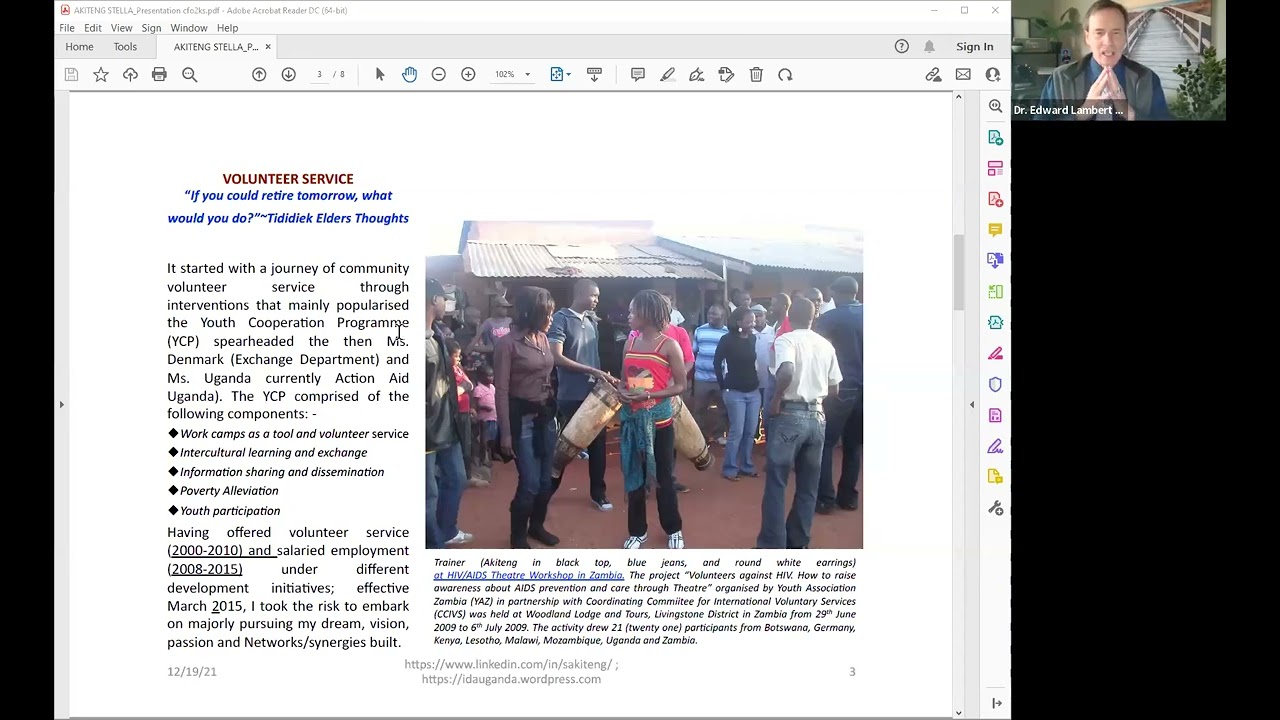Zoom out with the minus icon
This screenshot has width=1280, height=720.
pos(438,75)
